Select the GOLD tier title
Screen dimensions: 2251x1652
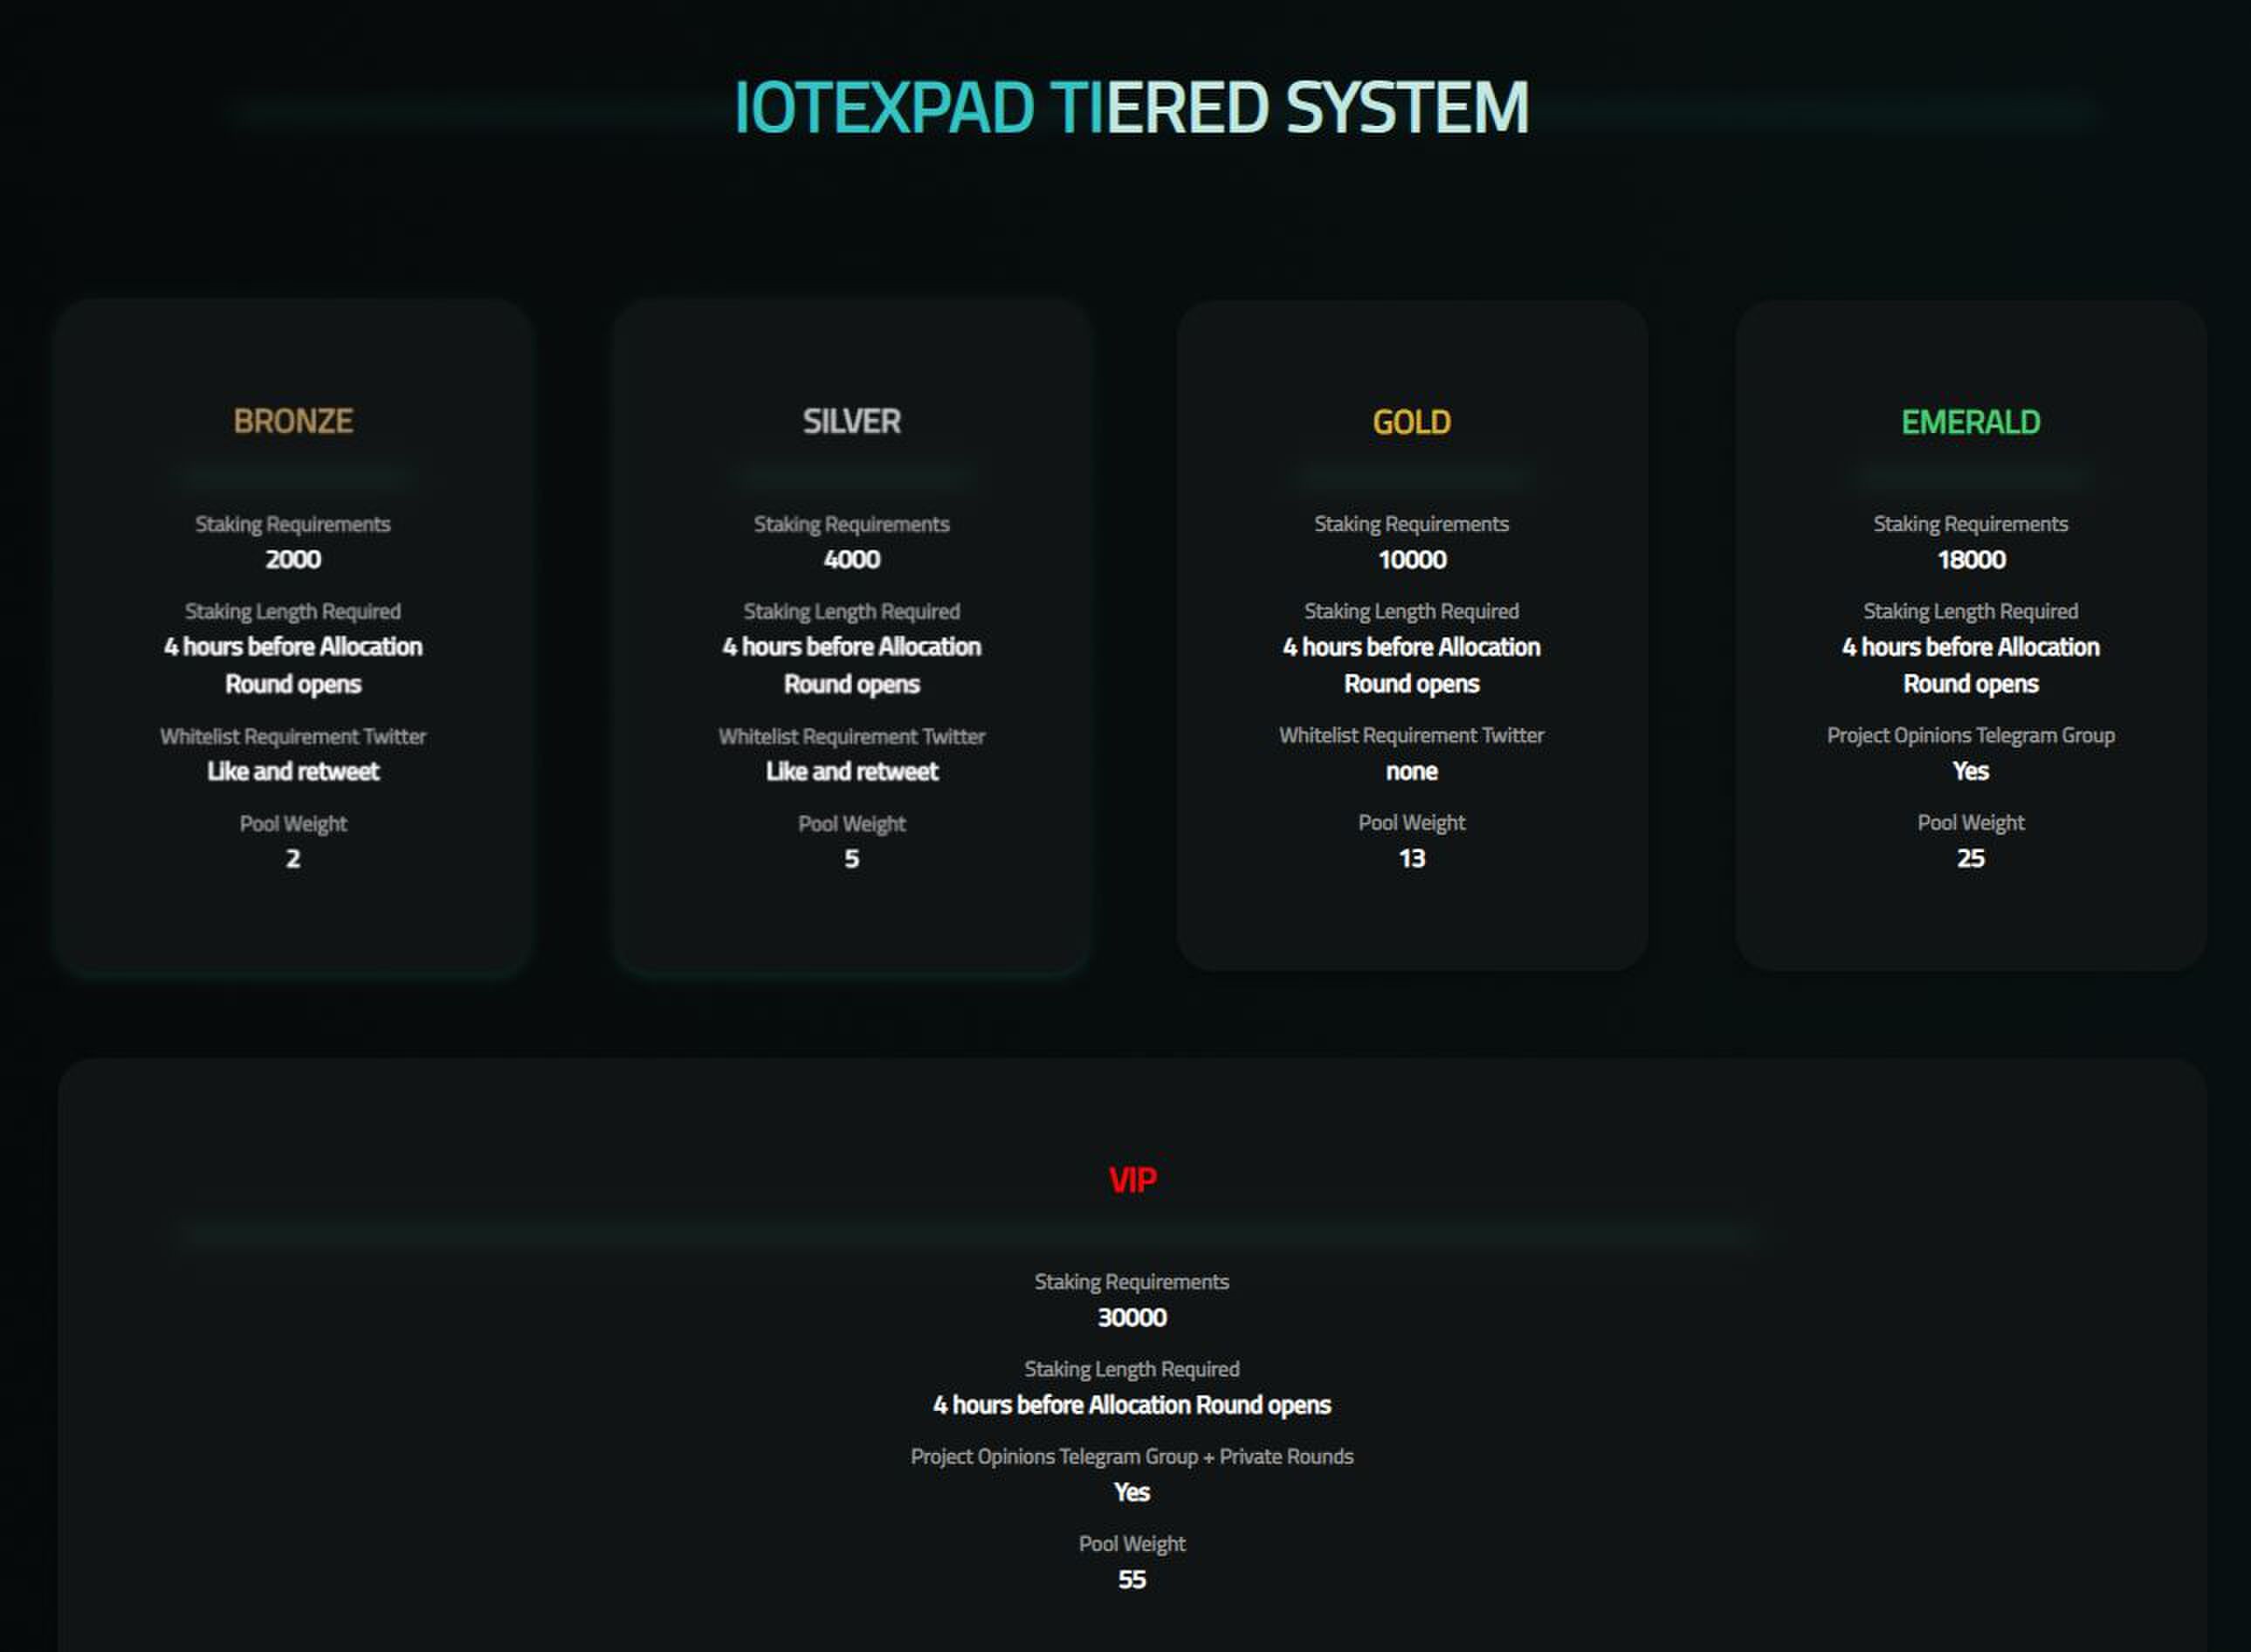click(x=1411, y=422)
